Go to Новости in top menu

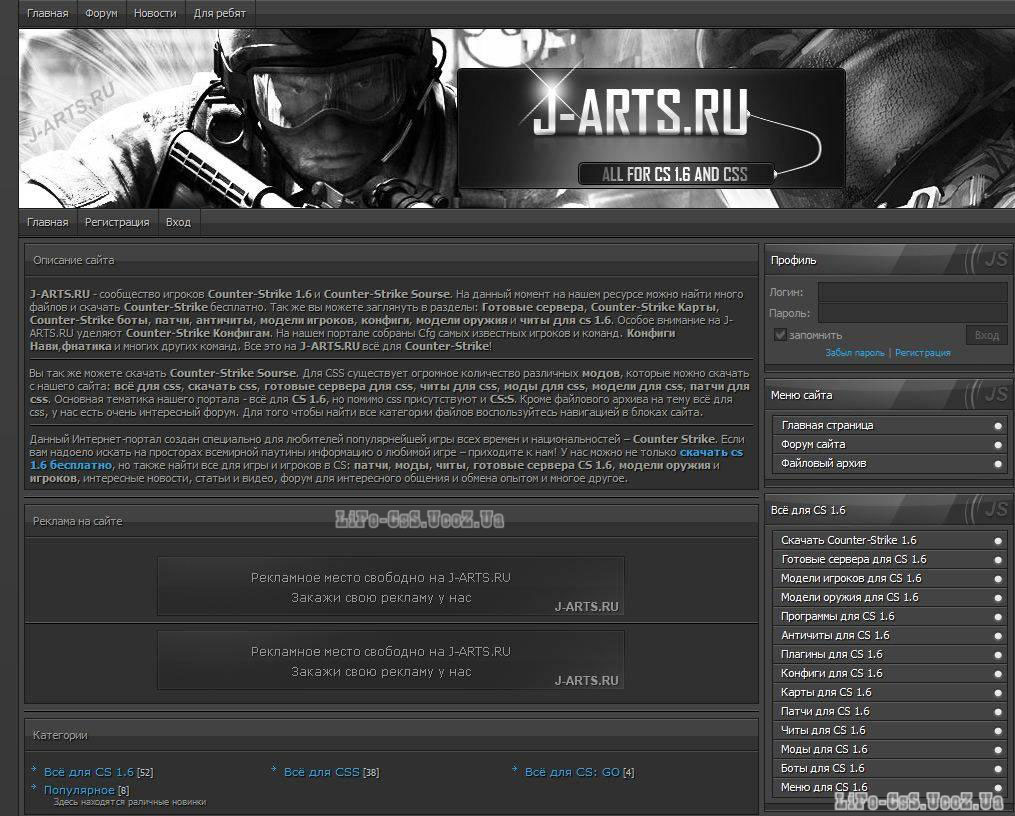point(155,13)
